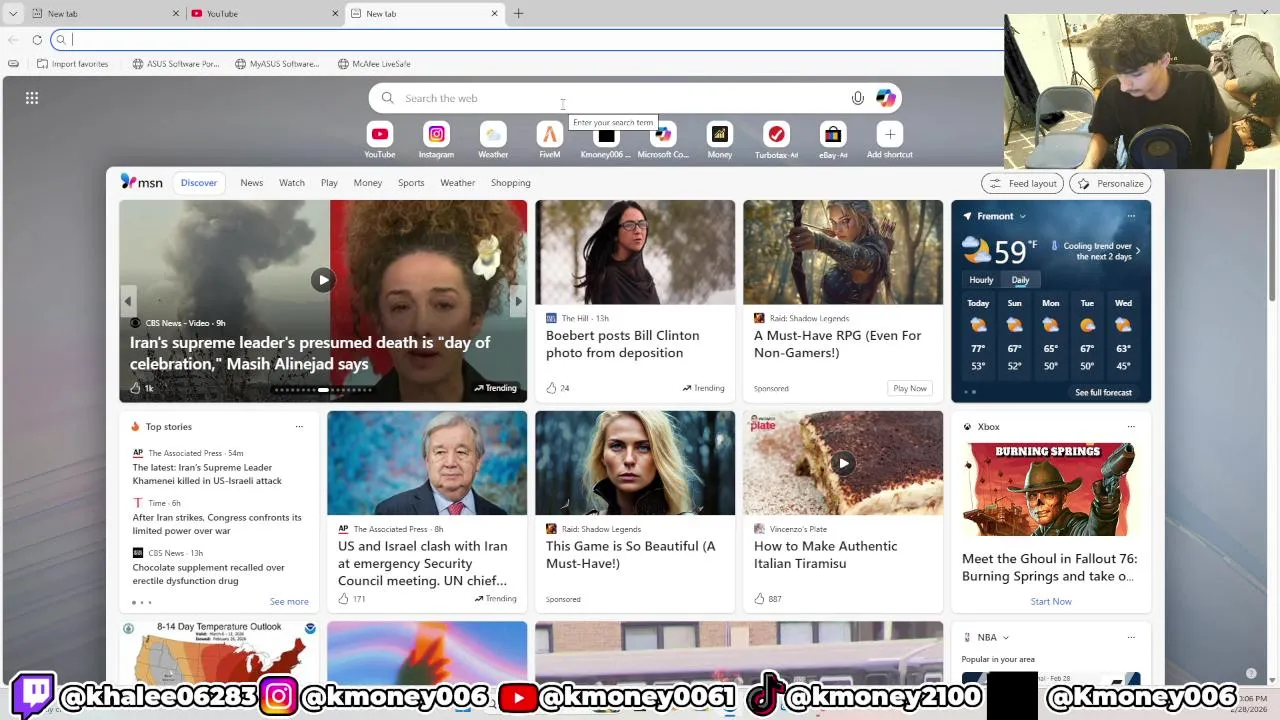Open the YouTube quick link shortcut
The height and width of the screenshot is (720, 1280).
pos(379,134)
